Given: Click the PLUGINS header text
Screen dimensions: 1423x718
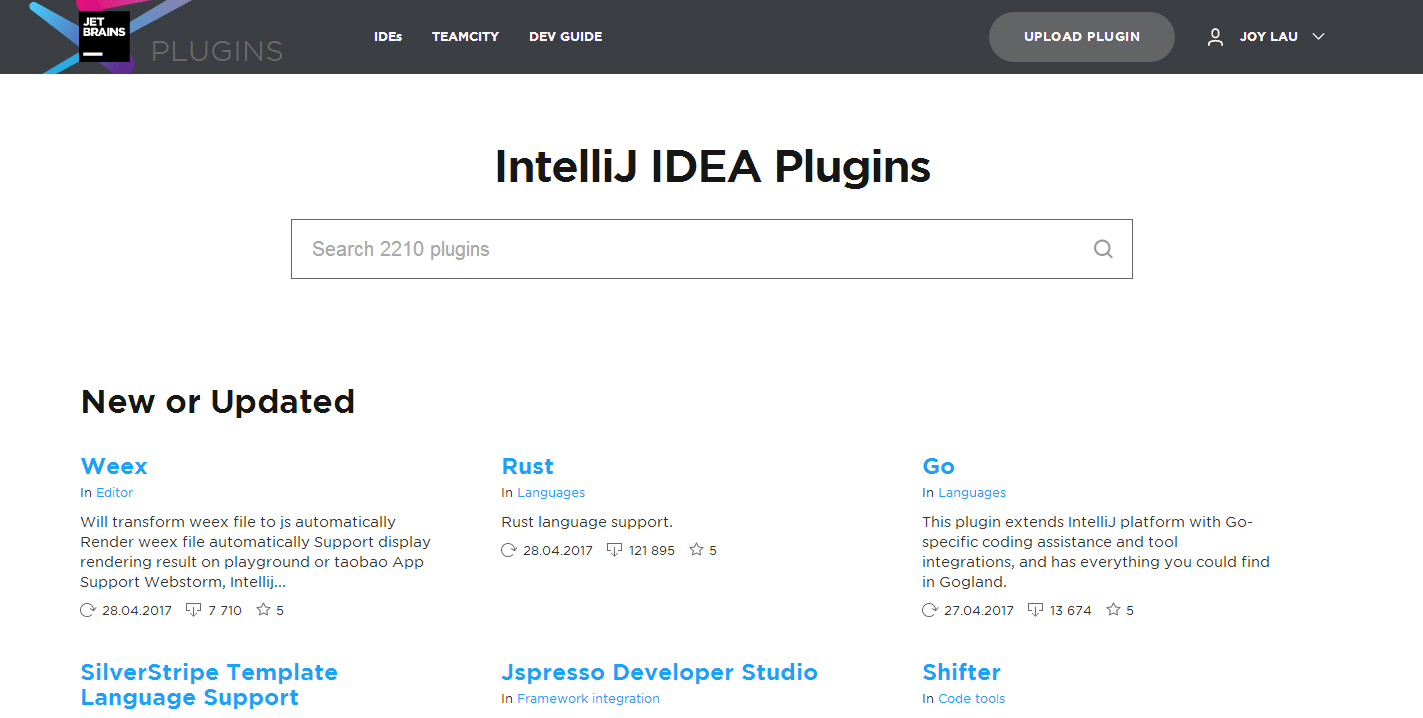Looking at the screenshot, I should point(217,51).
